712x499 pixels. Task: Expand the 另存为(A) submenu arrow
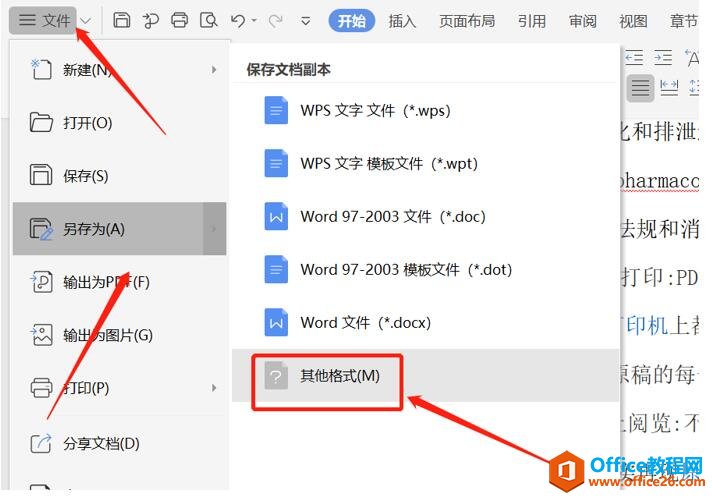point(214,228)
